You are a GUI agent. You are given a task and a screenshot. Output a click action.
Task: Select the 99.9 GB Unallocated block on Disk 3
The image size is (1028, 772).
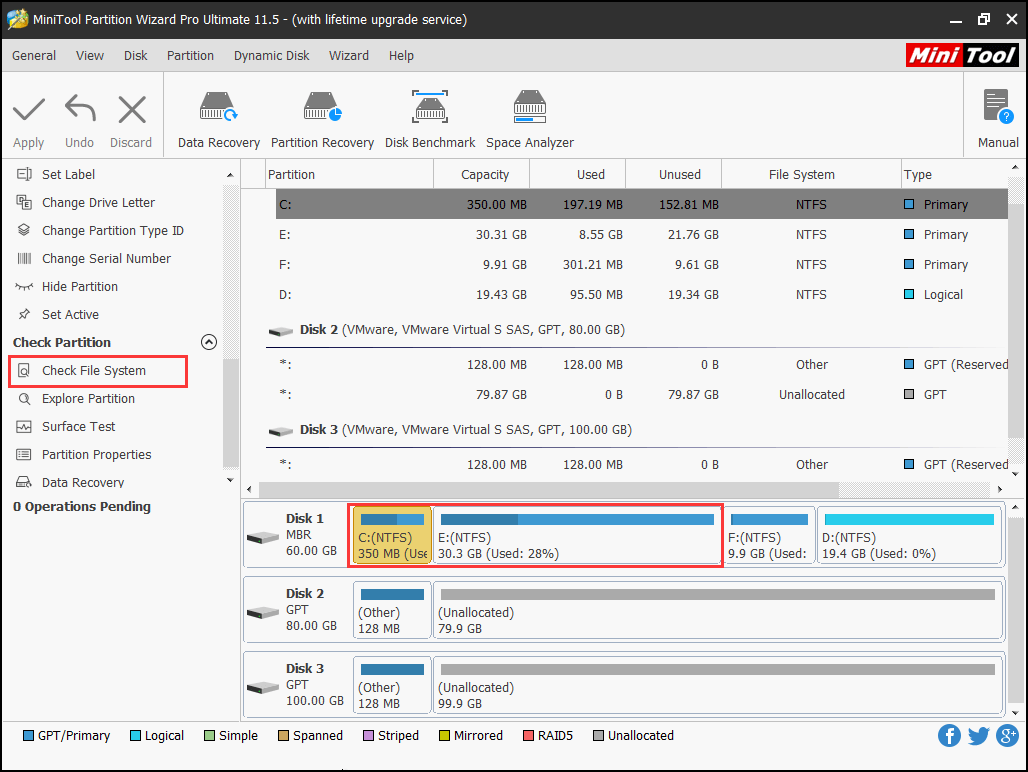tap(718, 685)
